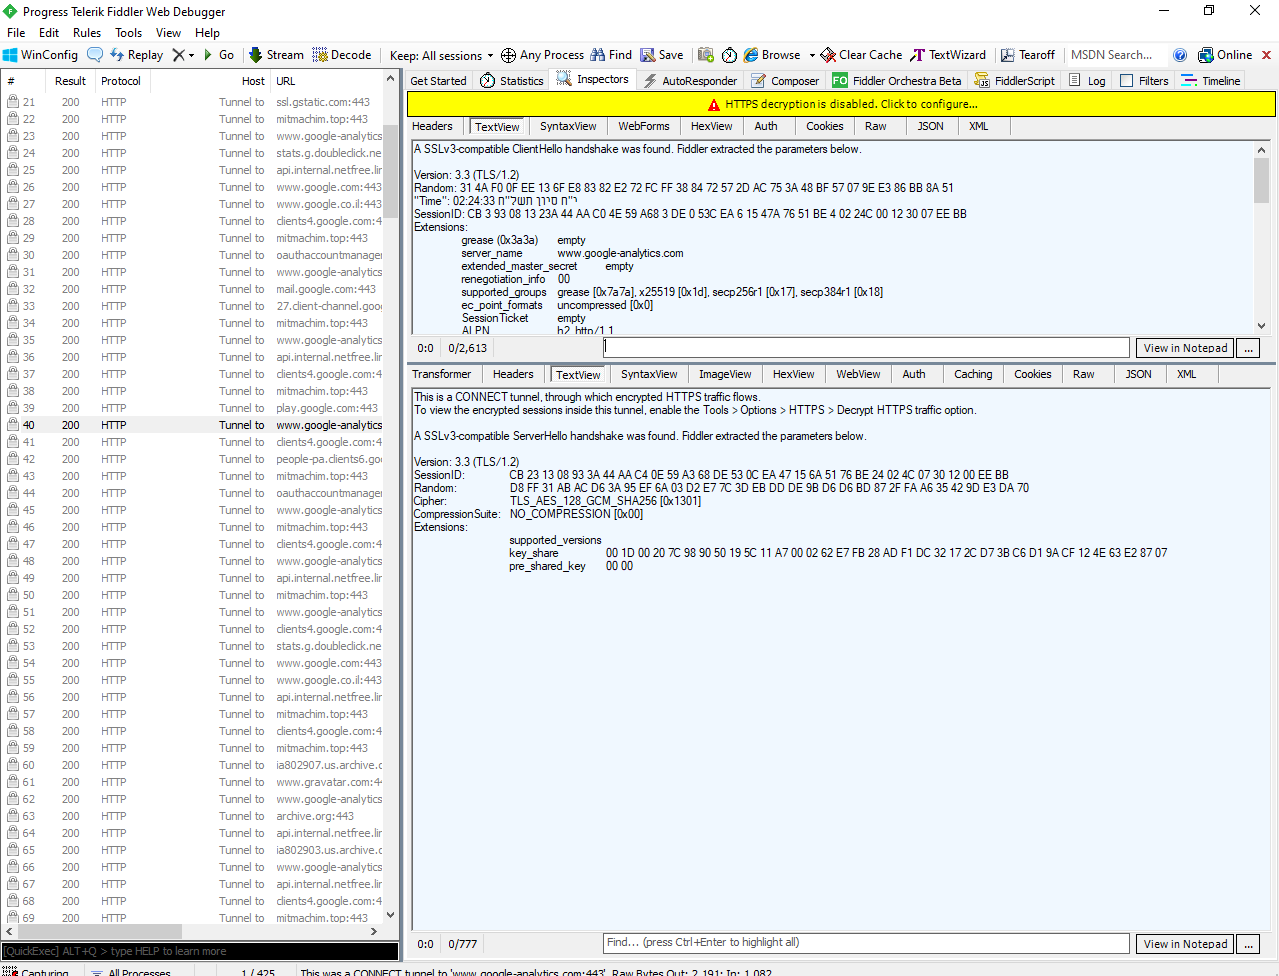Viewport: 1279px width, 976px height.
Task: Open the Filters tab
Action: point(1144,81)
